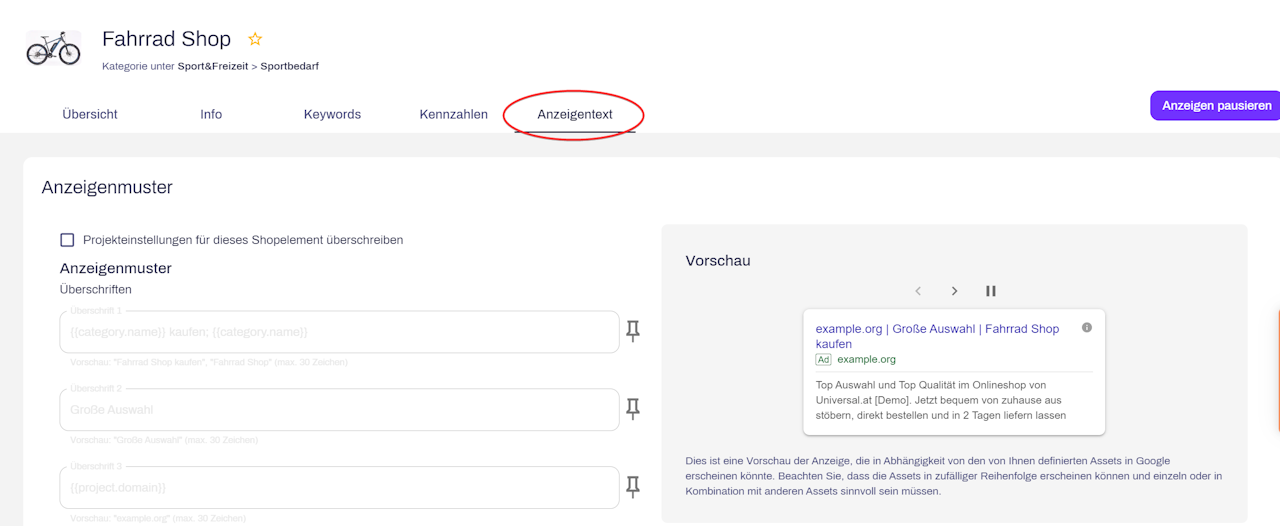Click the info icon in ad preview

1087,327
